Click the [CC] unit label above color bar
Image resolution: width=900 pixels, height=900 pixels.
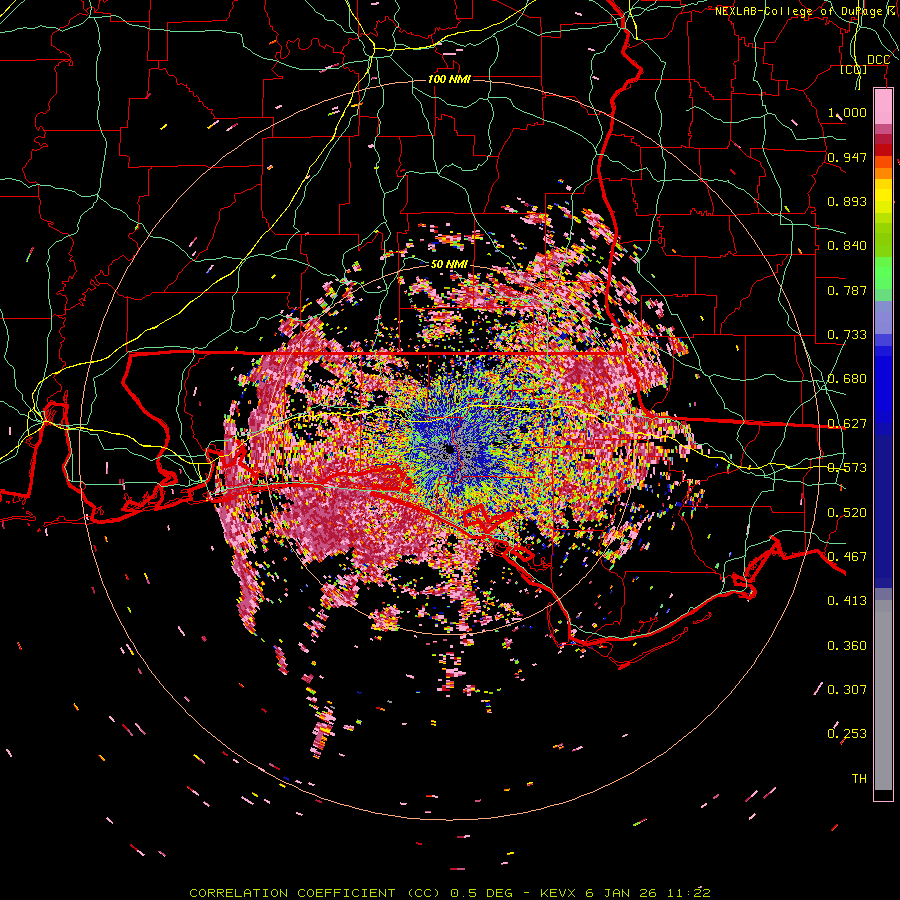click(854, 69)
